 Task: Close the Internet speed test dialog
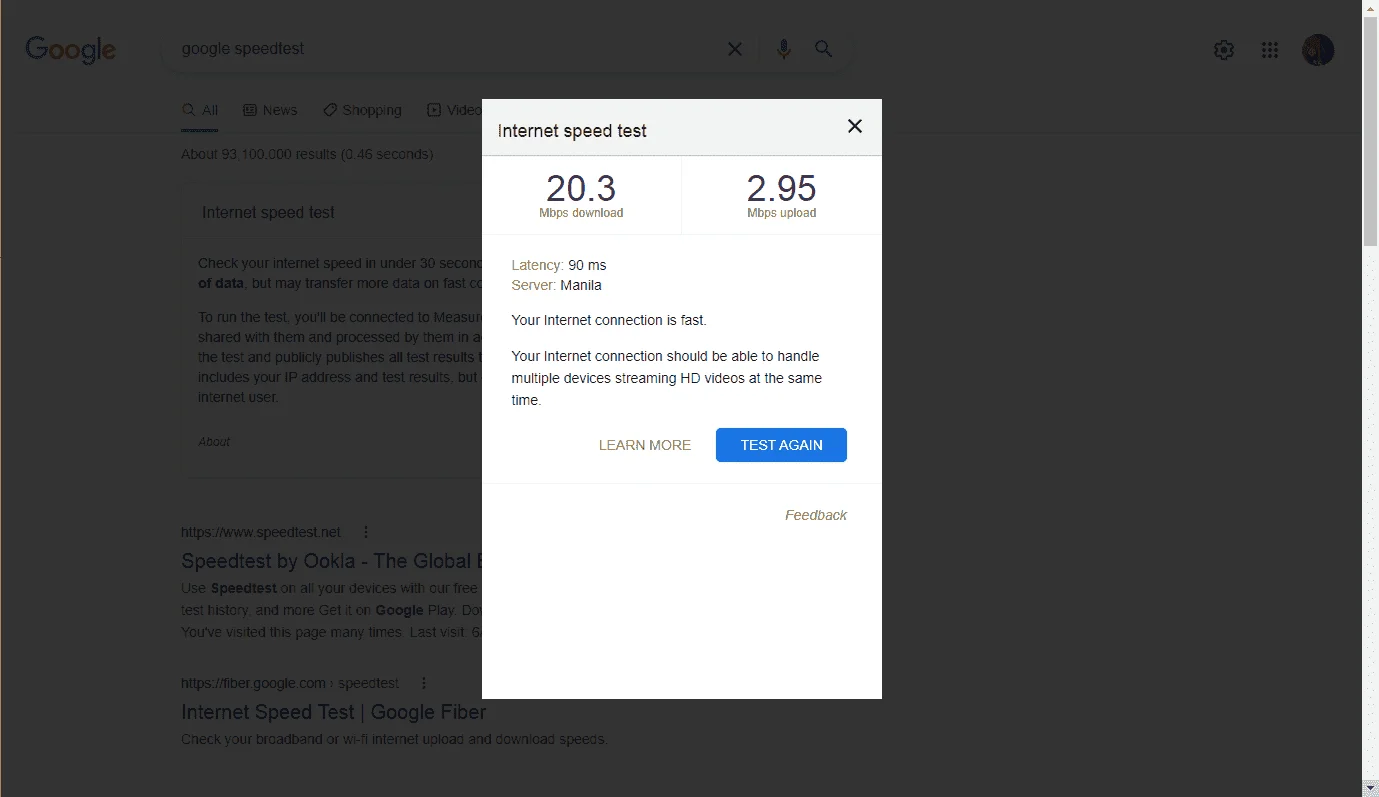855,126
